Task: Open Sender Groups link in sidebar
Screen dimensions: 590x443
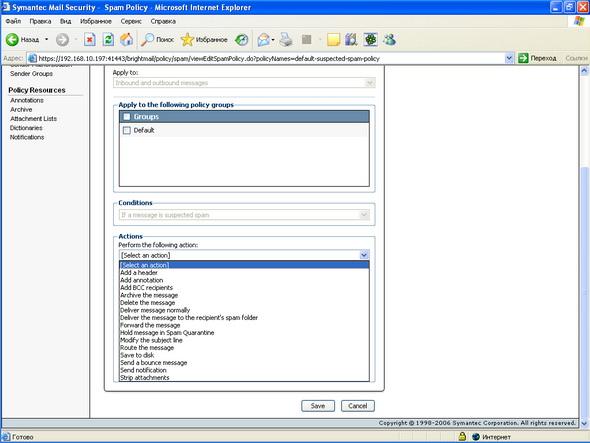Action: tap(31, 74)
